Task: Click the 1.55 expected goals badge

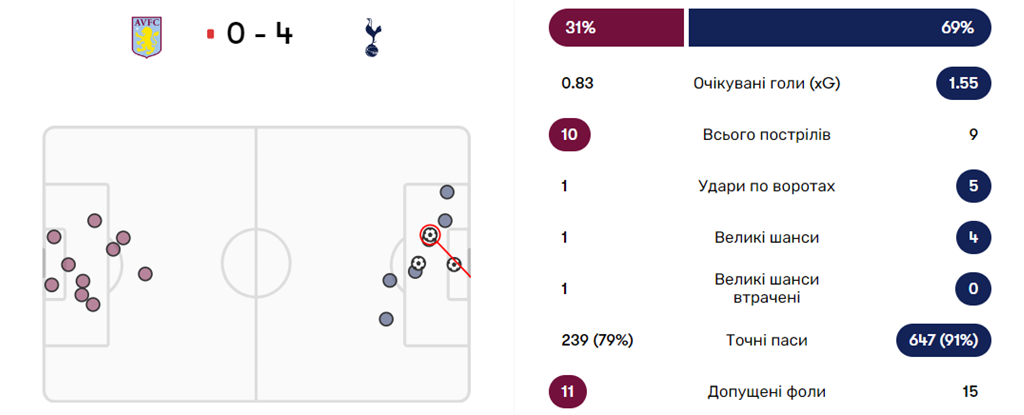Action: [963, 84]
